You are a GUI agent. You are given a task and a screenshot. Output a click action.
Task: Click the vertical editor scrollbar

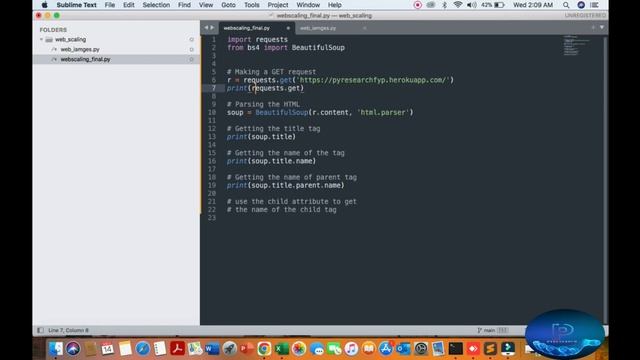[x=605, y=180]
